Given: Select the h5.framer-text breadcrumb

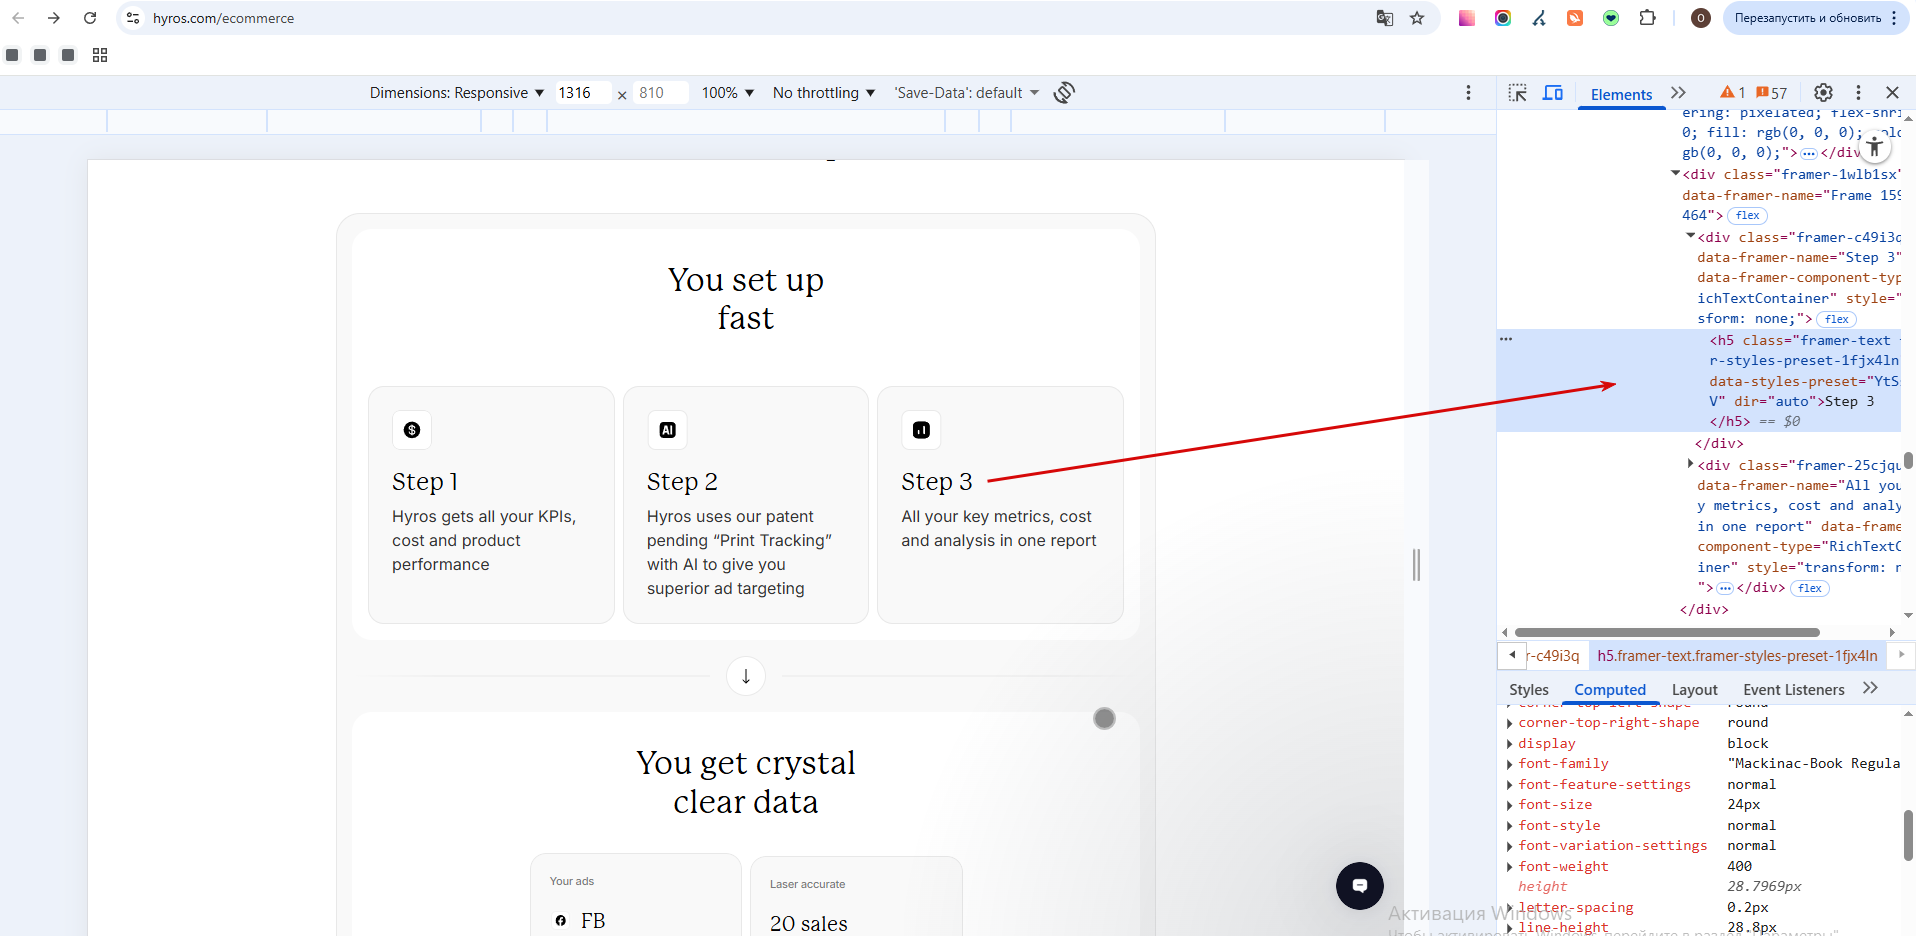Looking at the screenshot, I should tap(1737, 656).
